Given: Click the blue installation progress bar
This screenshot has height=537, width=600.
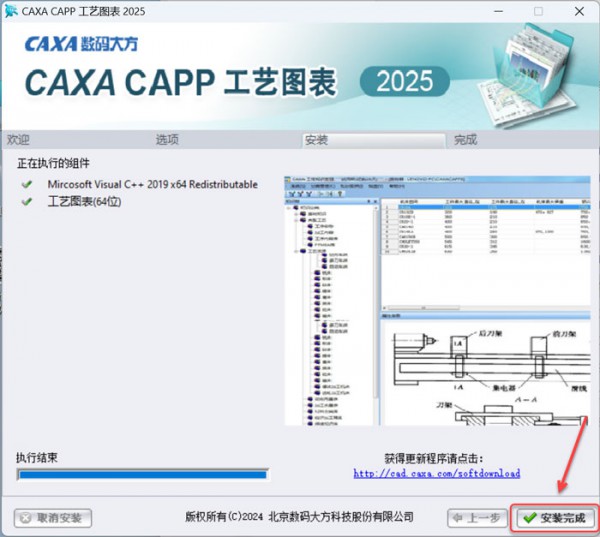Looking at the screenshot, I should tap(143, 475).
